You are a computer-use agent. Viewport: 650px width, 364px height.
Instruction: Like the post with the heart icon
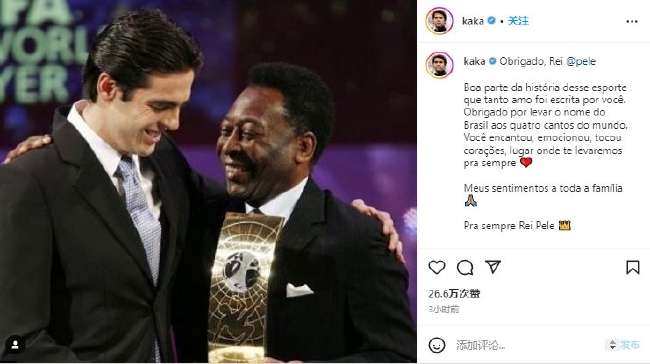click(437, 267)
